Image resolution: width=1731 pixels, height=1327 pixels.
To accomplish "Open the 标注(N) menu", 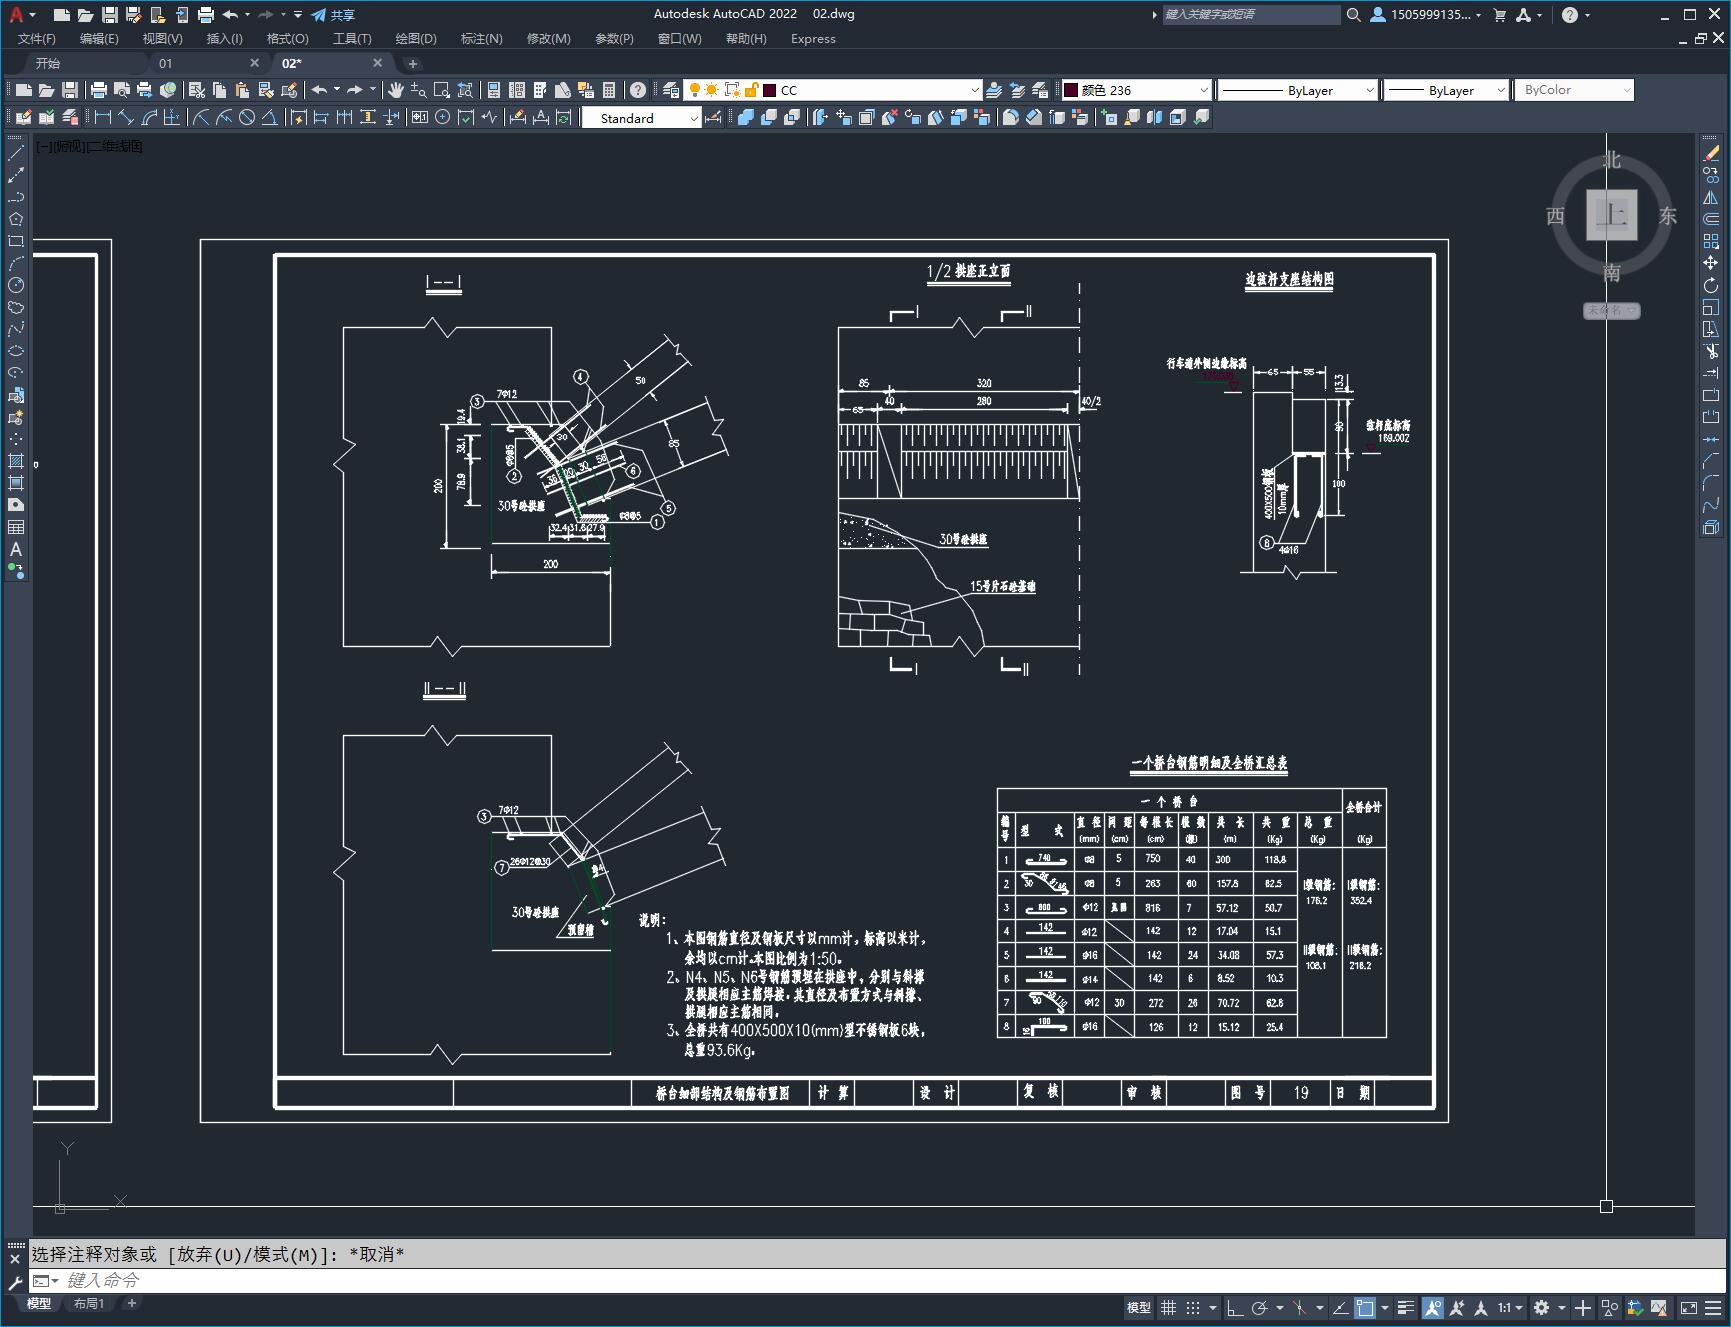I will pos(481,38).
